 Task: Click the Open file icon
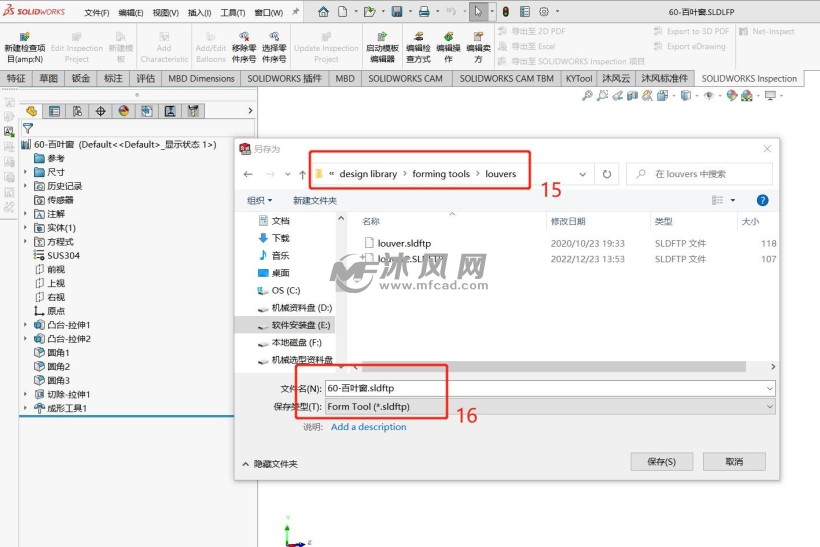click(x=369, y=12)
